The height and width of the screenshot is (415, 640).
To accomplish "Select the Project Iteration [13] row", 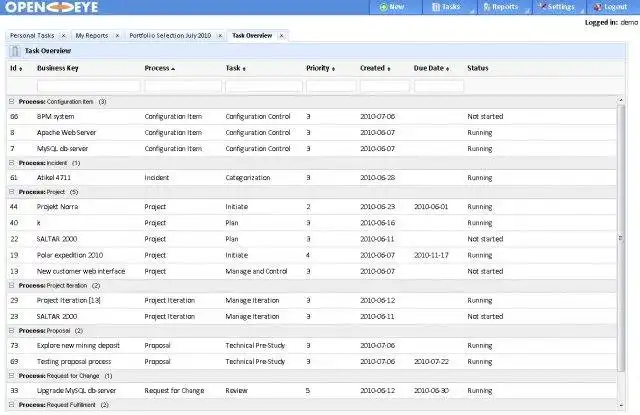I will click(x=312, y=300).
